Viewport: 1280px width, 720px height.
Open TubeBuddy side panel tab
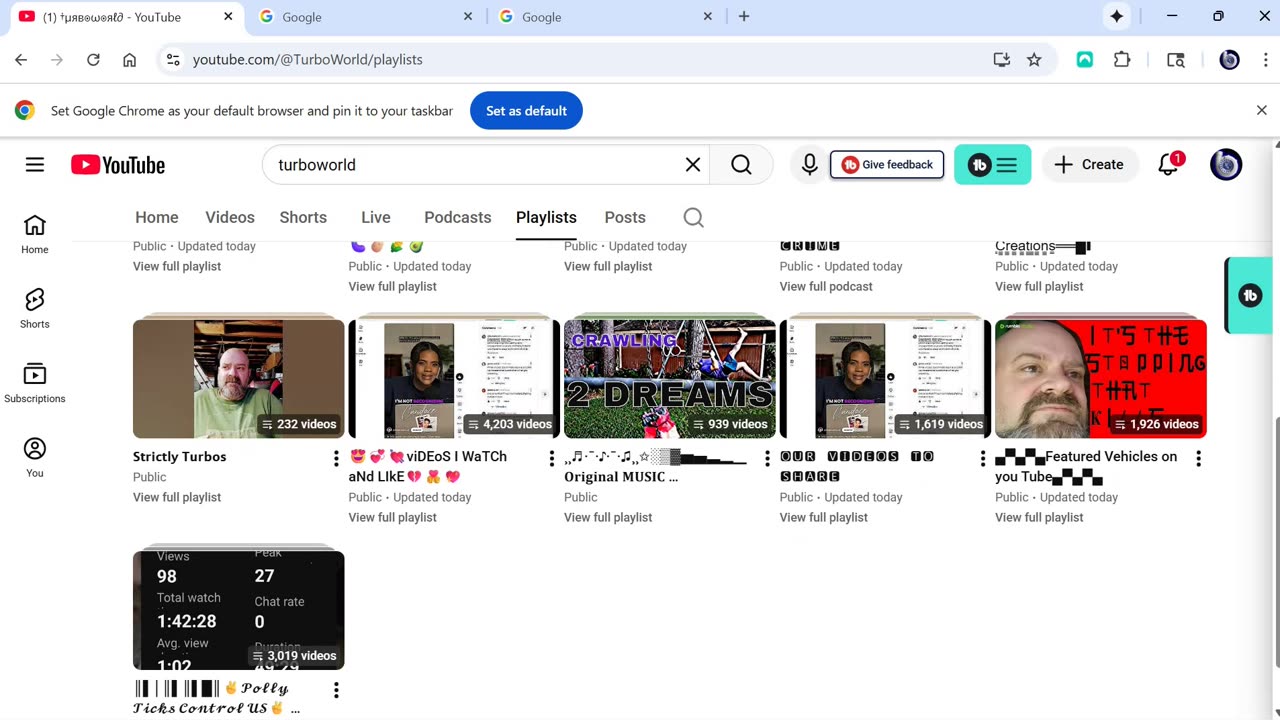[x=1249, y=295]
